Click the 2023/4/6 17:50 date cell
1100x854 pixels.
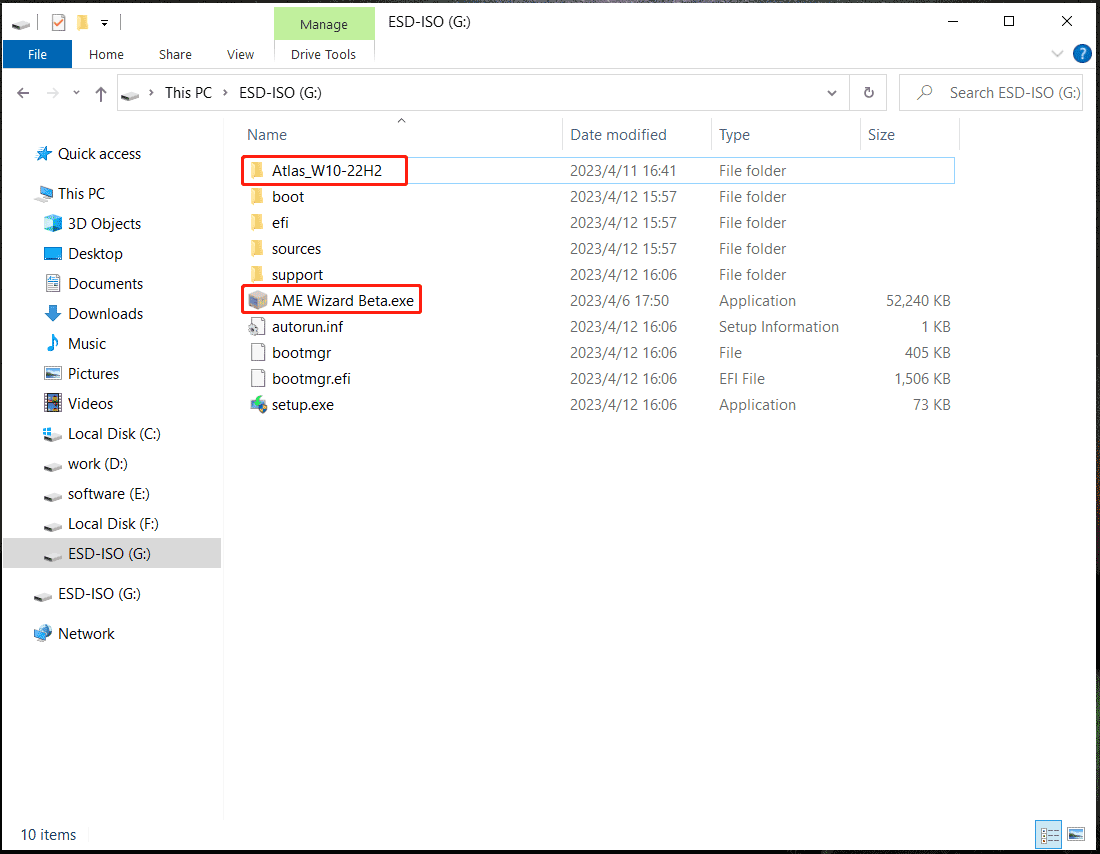[619, 300]
